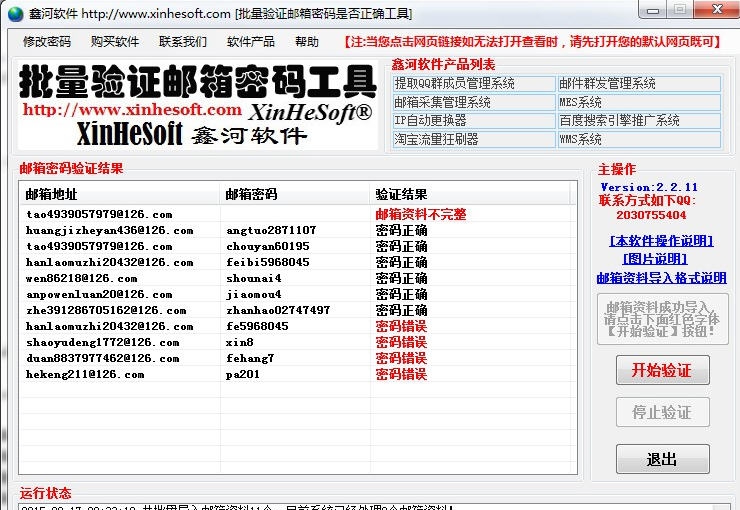
Task: Close the 鑫河软件 window
Action: tap(718, 9)
